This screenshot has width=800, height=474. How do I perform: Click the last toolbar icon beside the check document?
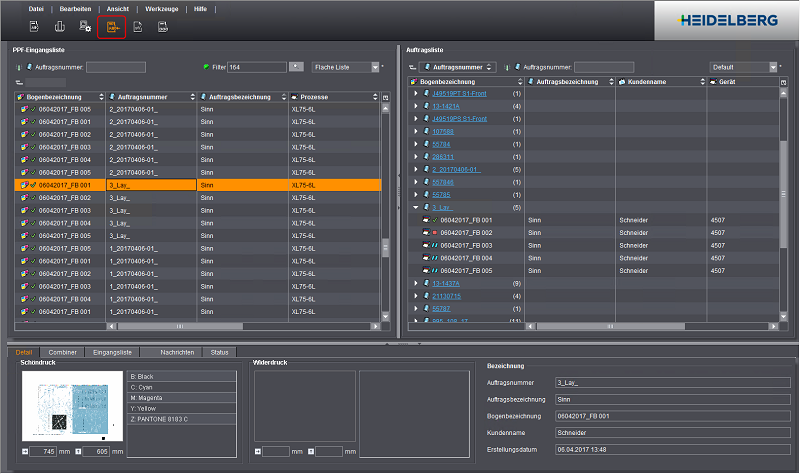pos(163,27)
